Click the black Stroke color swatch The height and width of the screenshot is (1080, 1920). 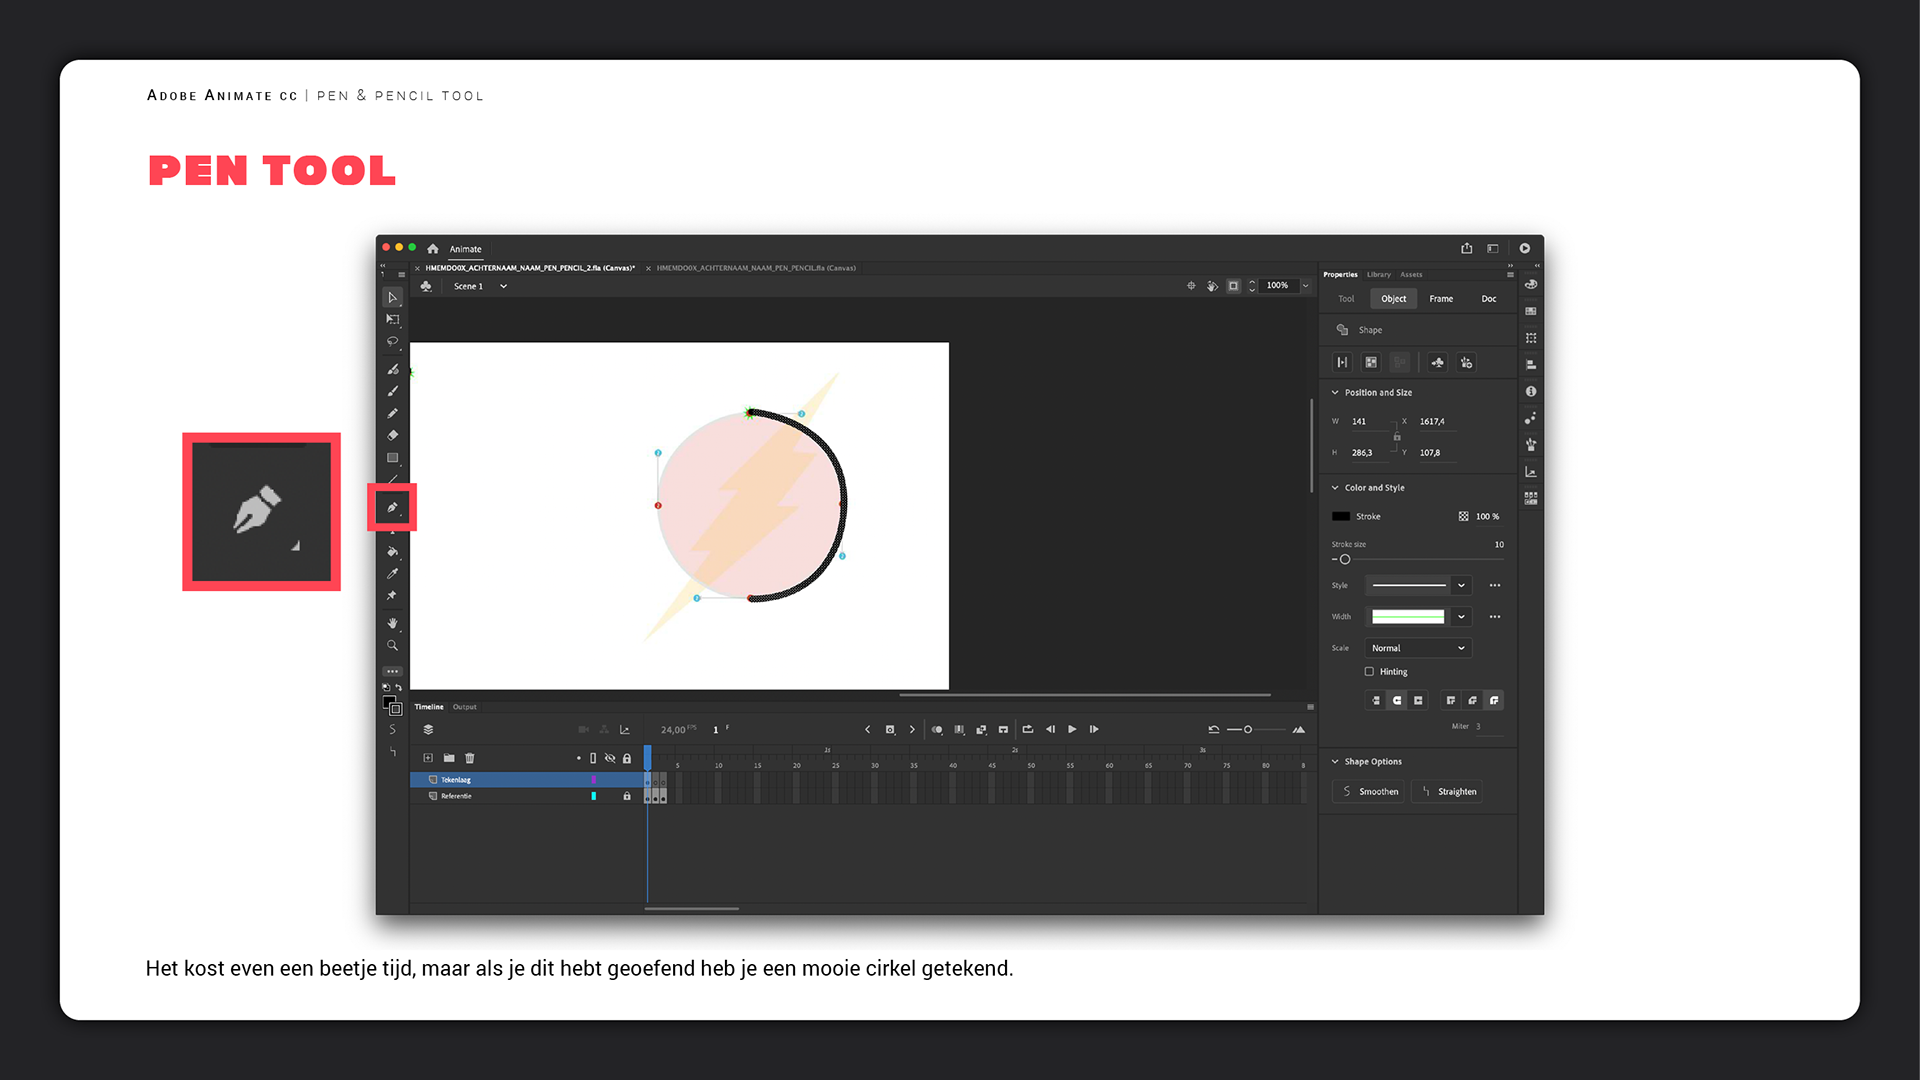tap(1341, 517)
